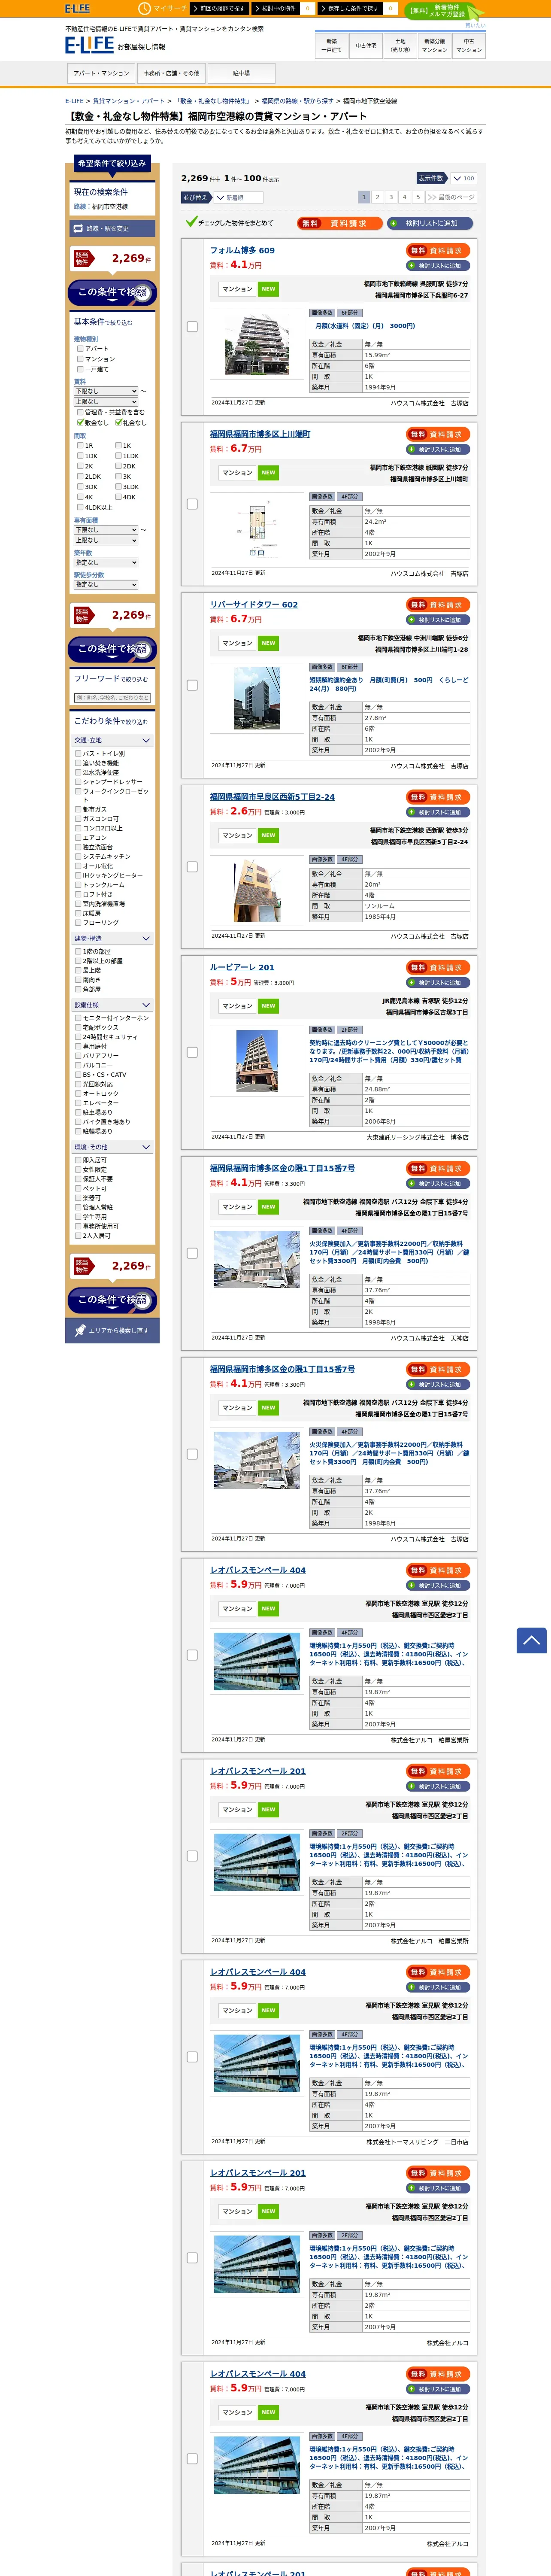Viewport: 551px width, 2576px height.
Task: Check the 1LDK layout checkbox
Action: (118, 456)
